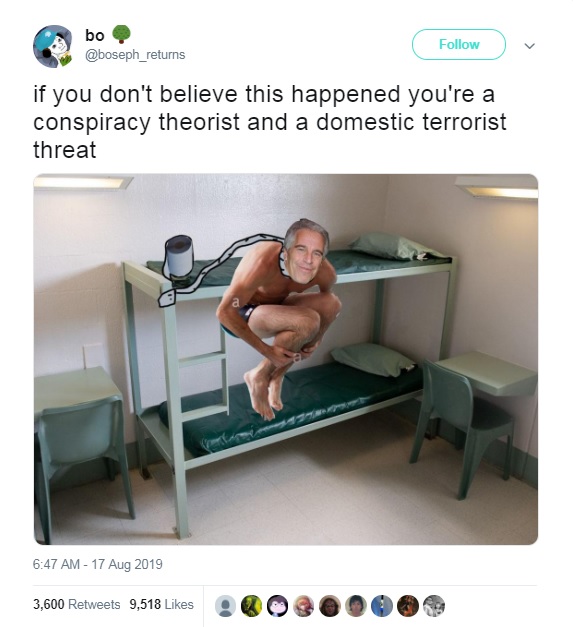Image resolution: width=573 pixels, height=627 pixels.
Task: Open the 6:47 AM - 17 Aug 2019 timestamp
Action: pos(98,564)
